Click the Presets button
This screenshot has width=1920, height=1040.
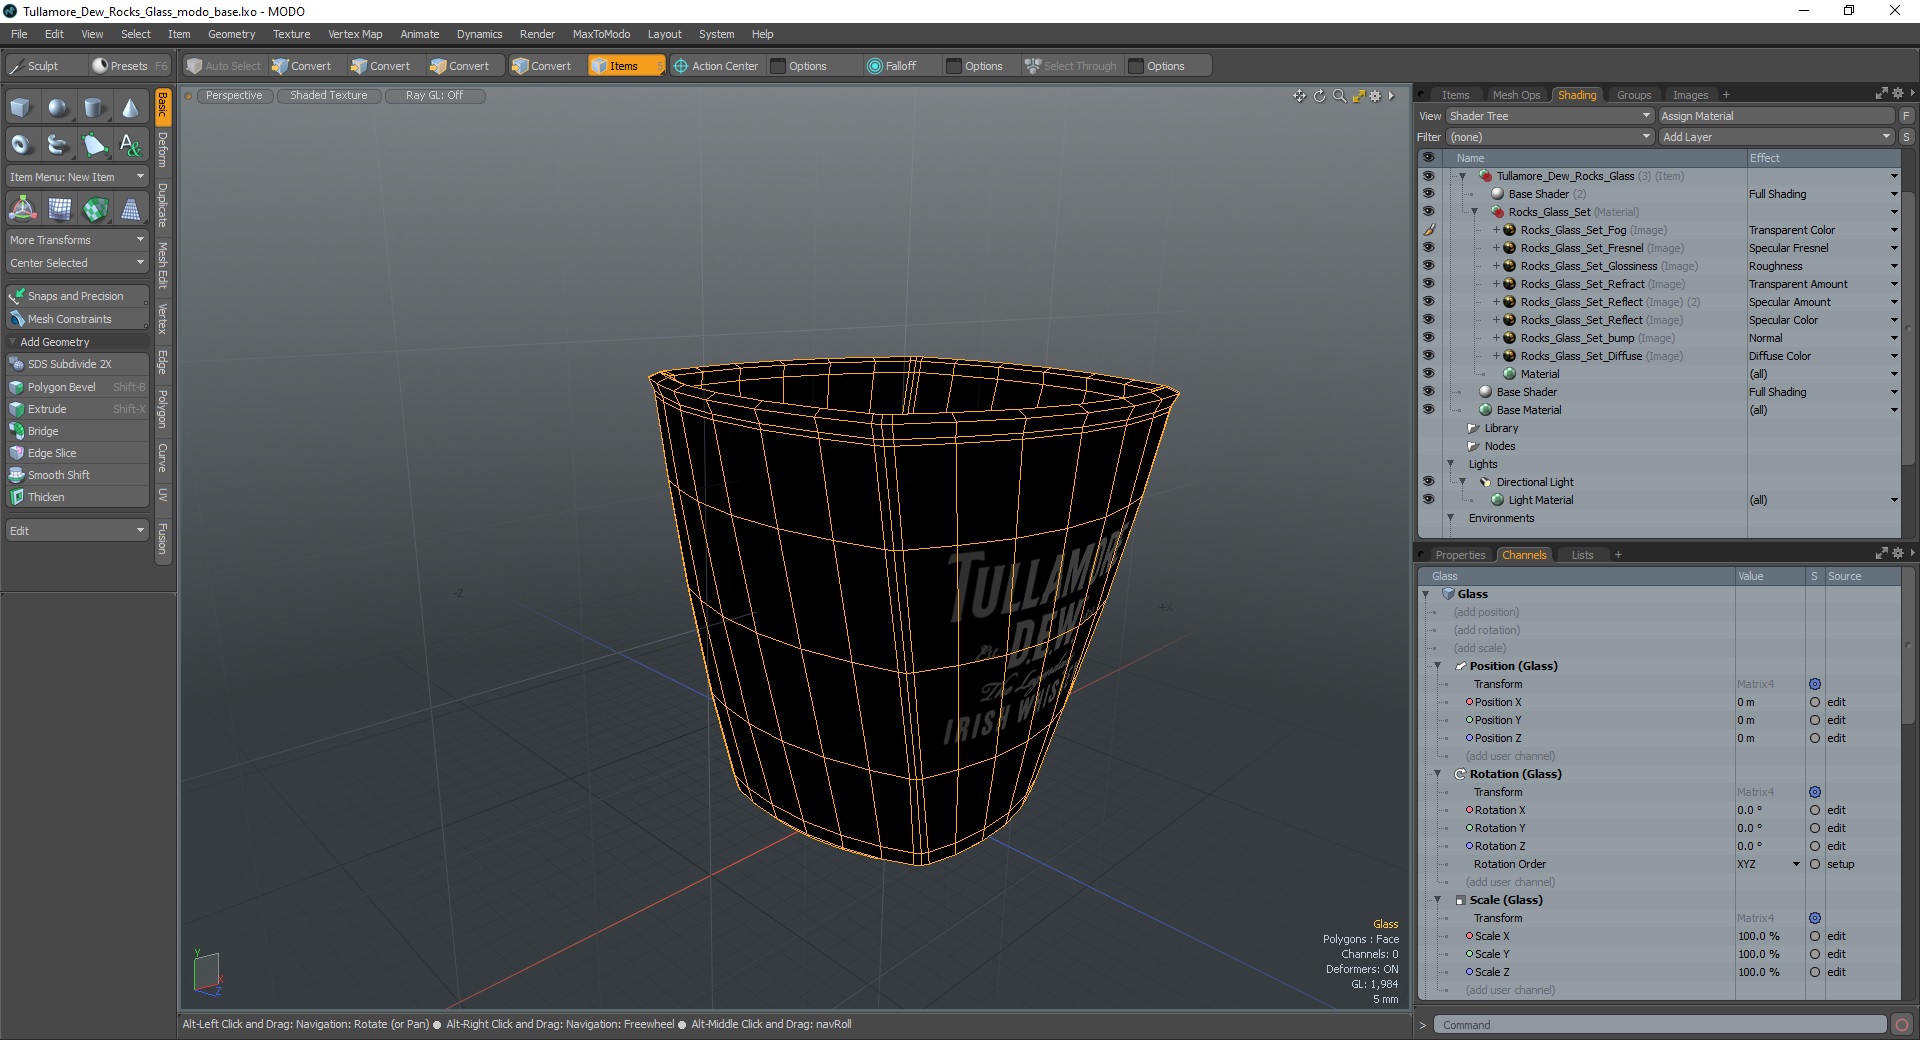tap(129, 66)
